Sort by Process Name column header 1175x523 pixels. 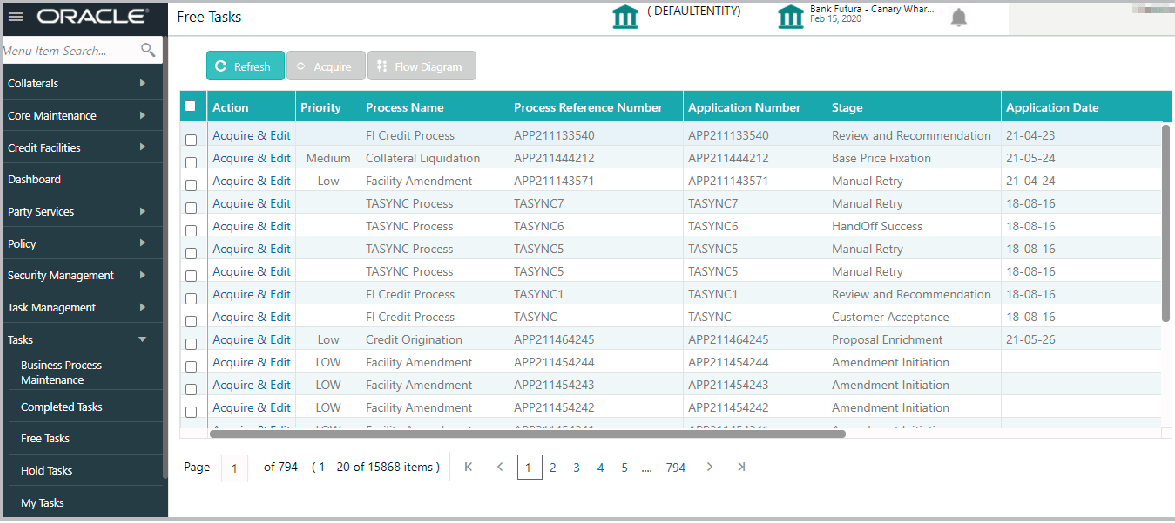point(405,107)
